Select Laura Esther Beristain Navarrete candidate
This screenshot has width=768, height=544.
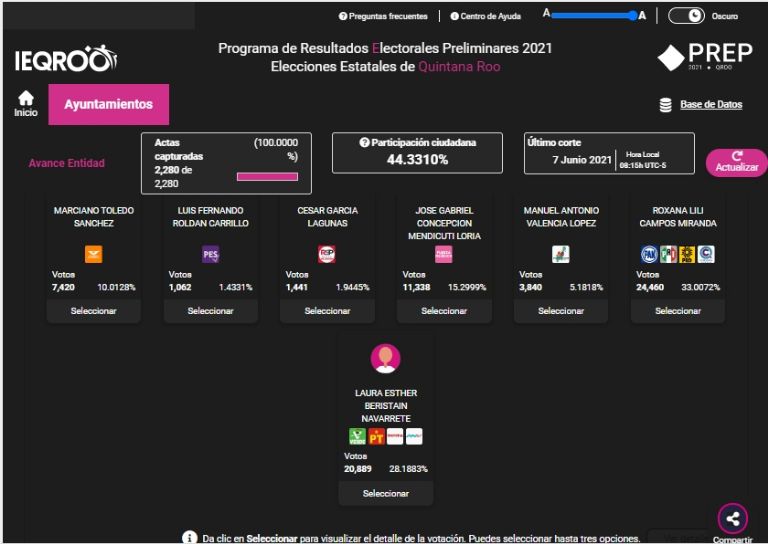tap(386, 494)
